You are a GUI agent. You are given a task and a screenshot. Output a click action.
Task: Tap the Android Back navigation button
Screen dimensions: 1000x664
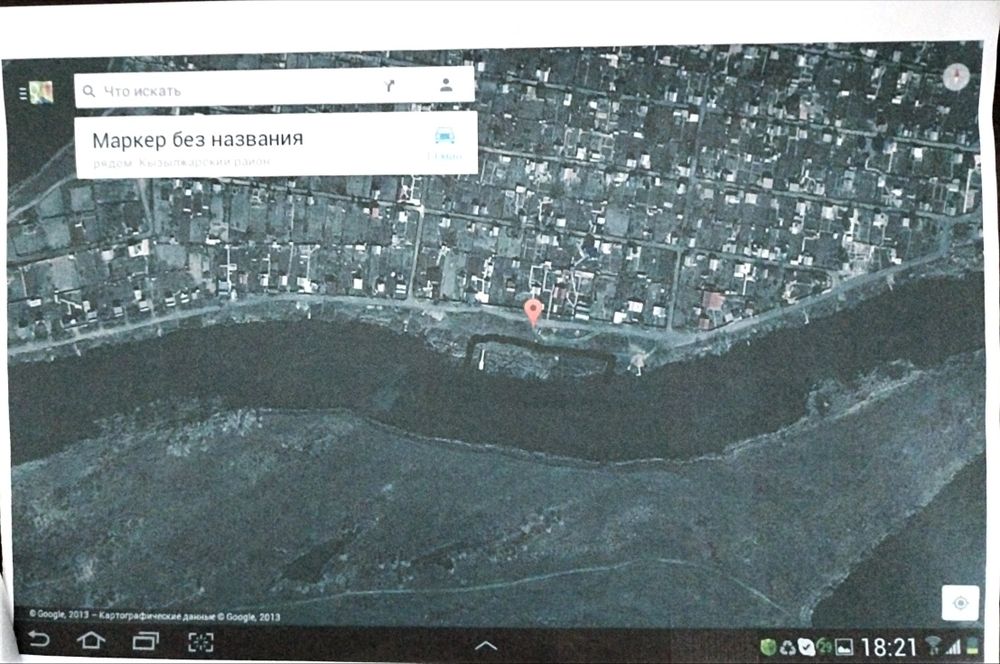pos(38,640)
